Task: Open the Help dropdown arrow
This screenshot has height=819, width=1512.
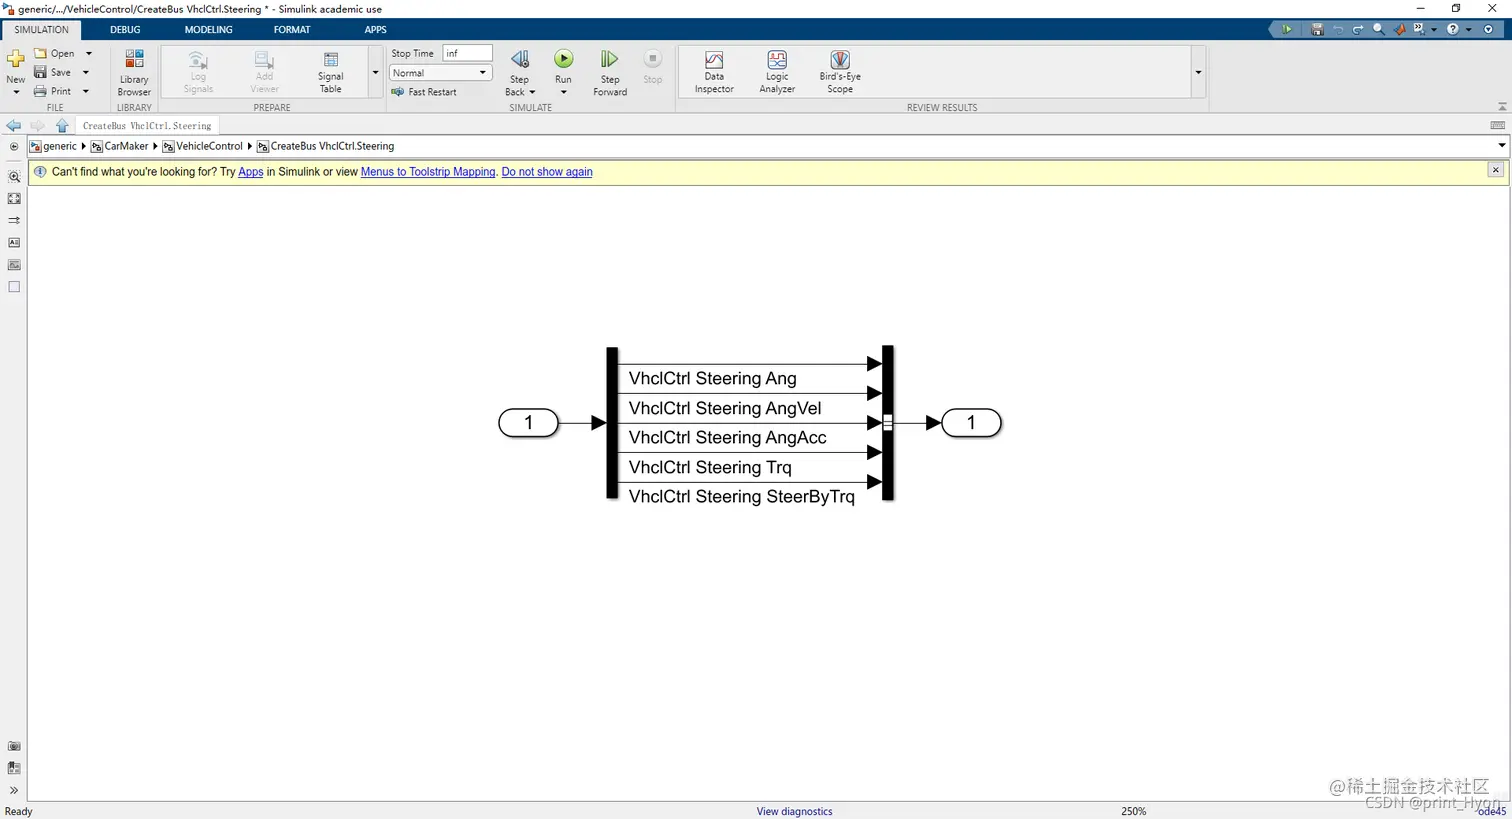Action: coord(1468,30)
